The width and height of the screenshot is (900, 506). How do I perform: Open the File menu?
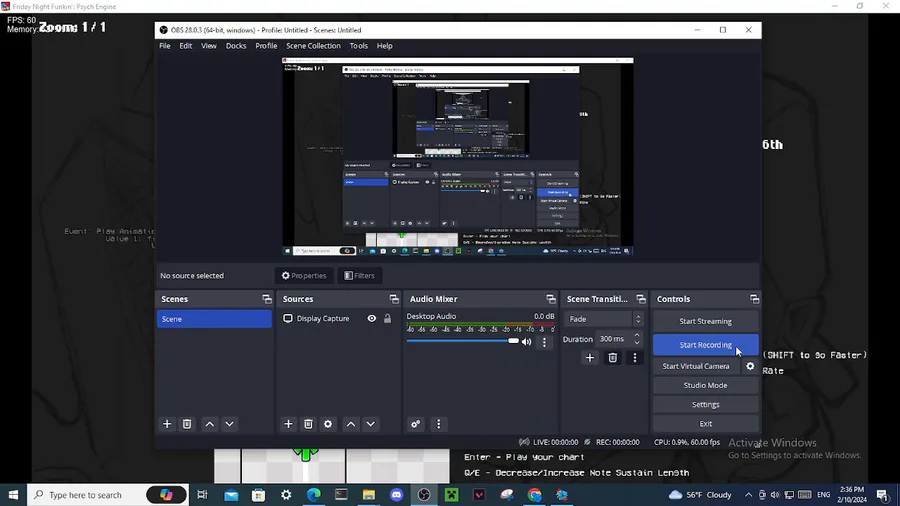(165, 46)
